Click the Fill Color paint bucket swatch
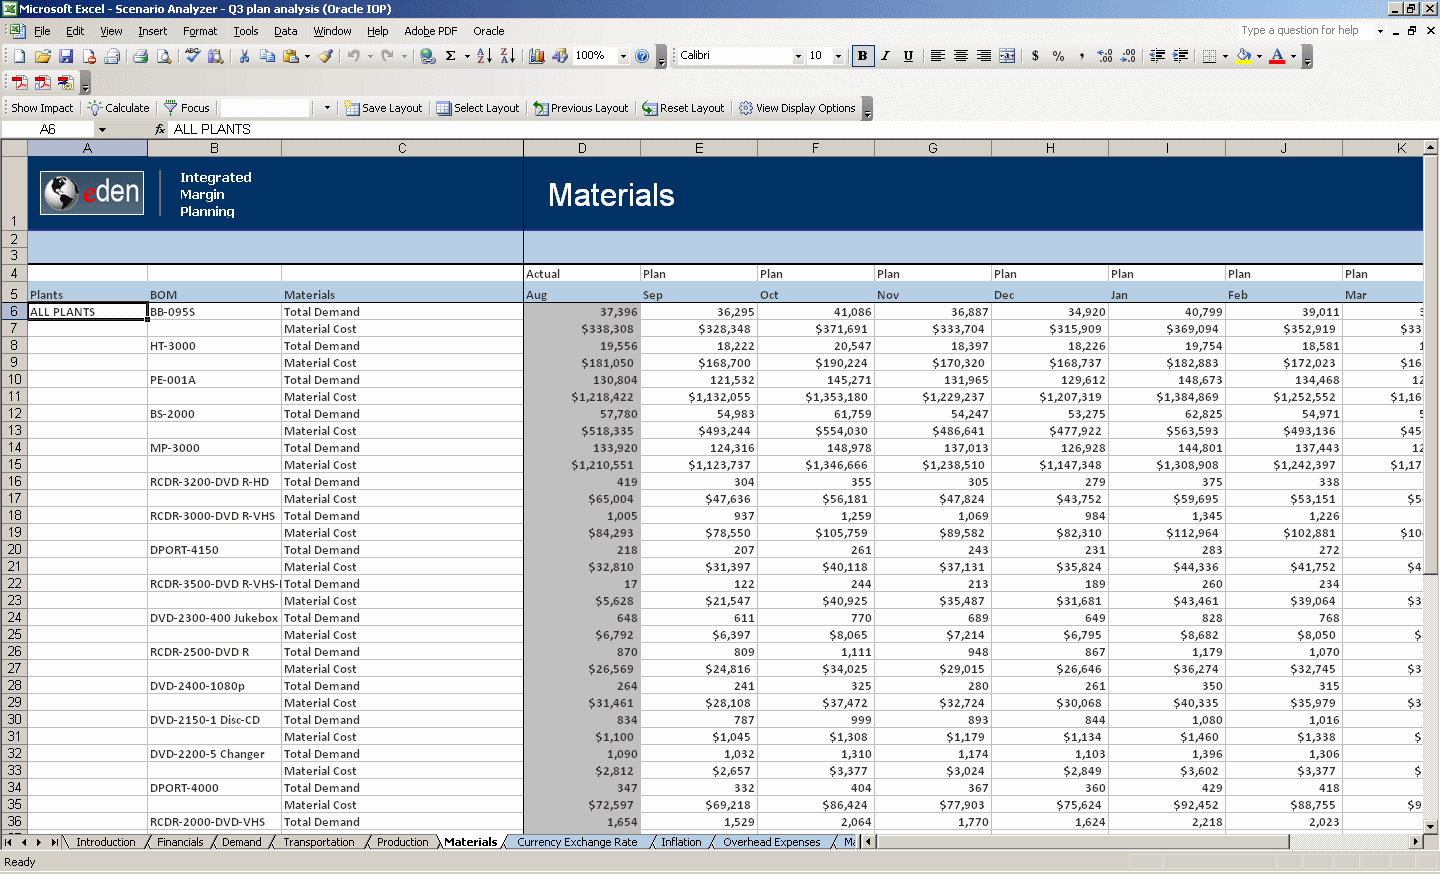1440x874 pixels. click(x=1243, y=56)
